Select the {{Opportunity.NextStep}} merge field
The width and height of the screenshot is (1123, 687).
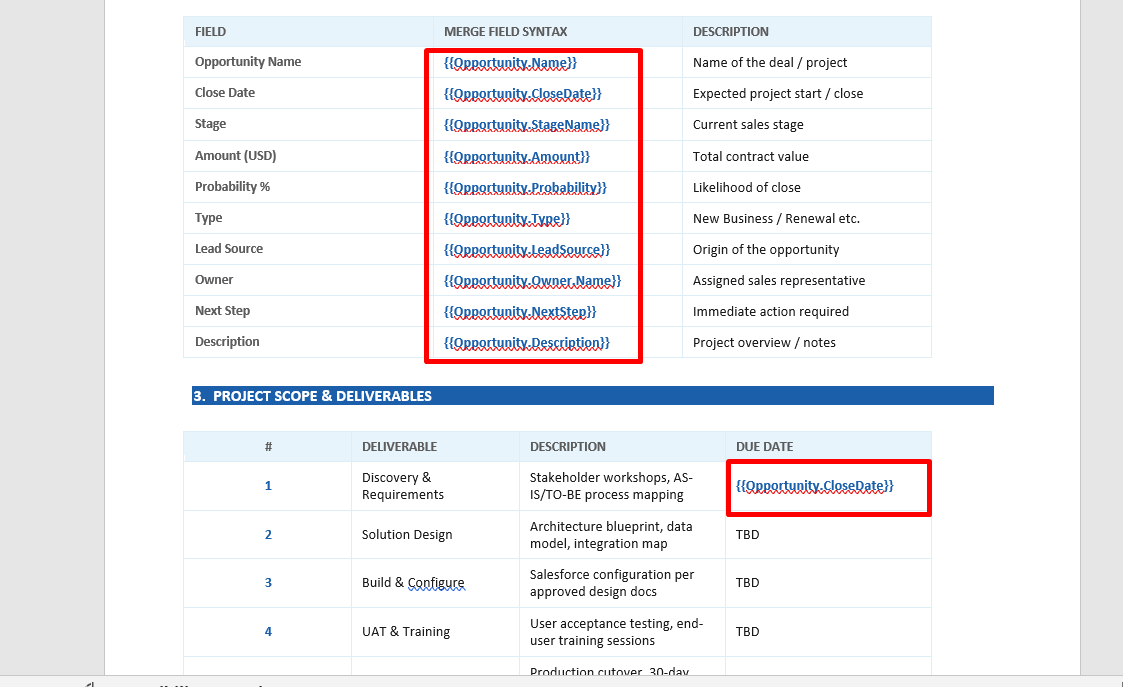click(520, 312)
